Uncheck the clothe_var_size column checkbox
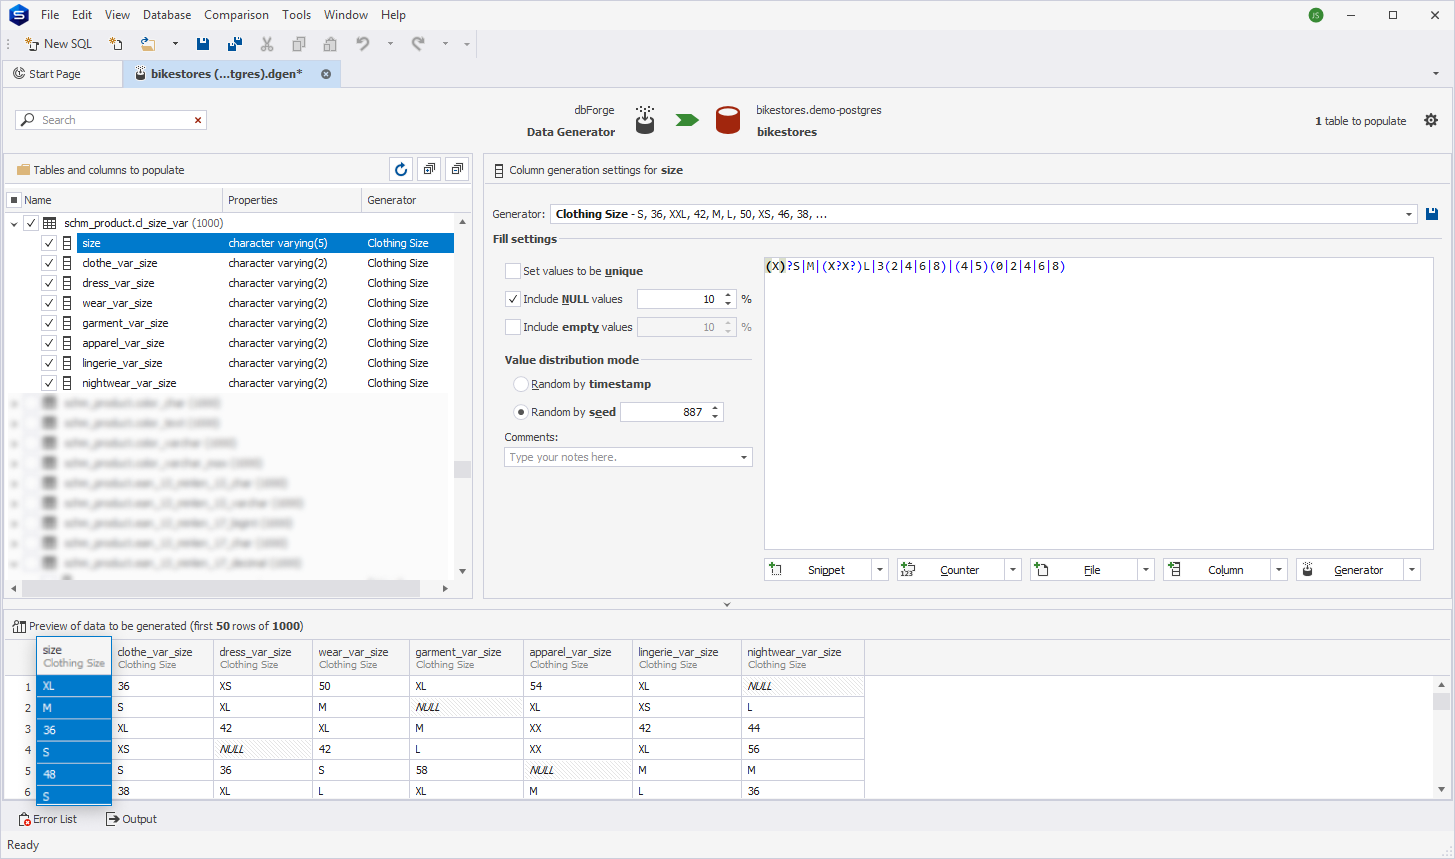 49,263
